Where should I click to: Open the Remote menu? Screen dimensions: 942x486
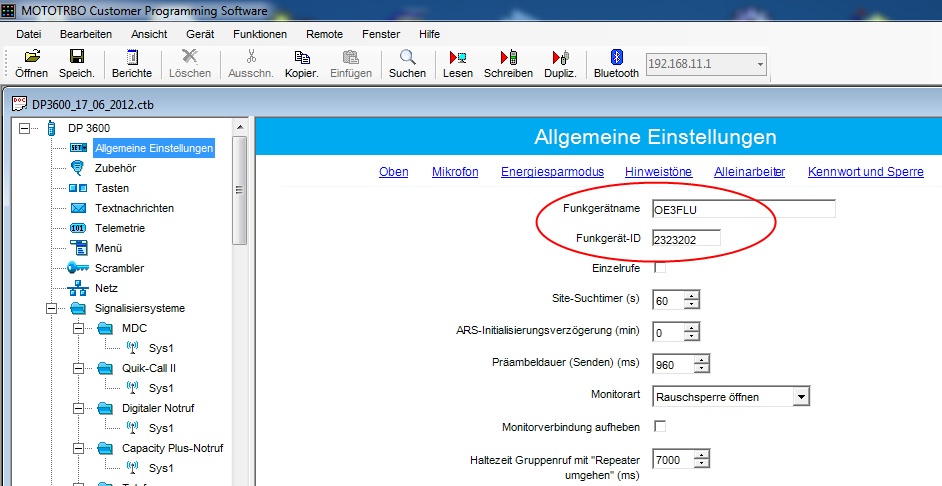click(x=324, y=34)
